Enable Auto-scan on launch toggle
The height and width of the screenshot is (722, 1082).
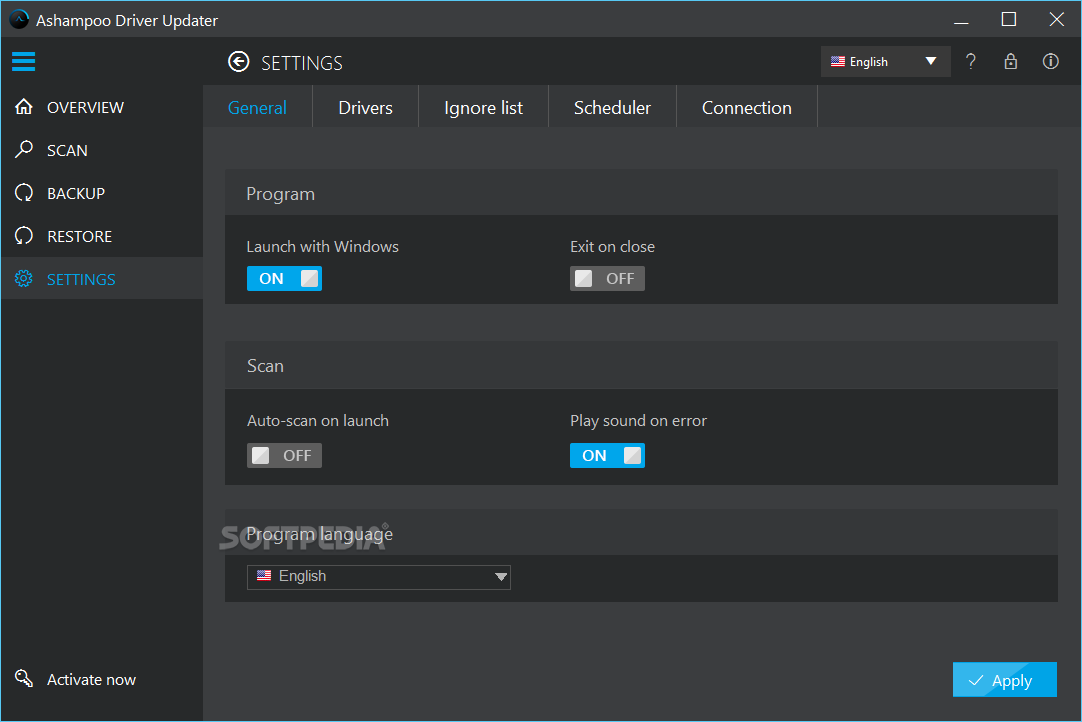click(284, 456)
